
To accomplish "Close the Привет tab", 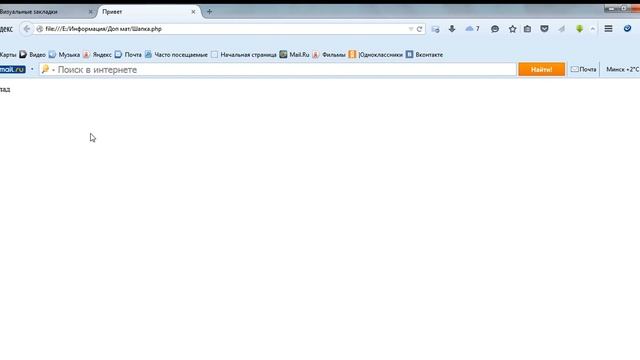I will pyautogui.click(x=193, y=12).
